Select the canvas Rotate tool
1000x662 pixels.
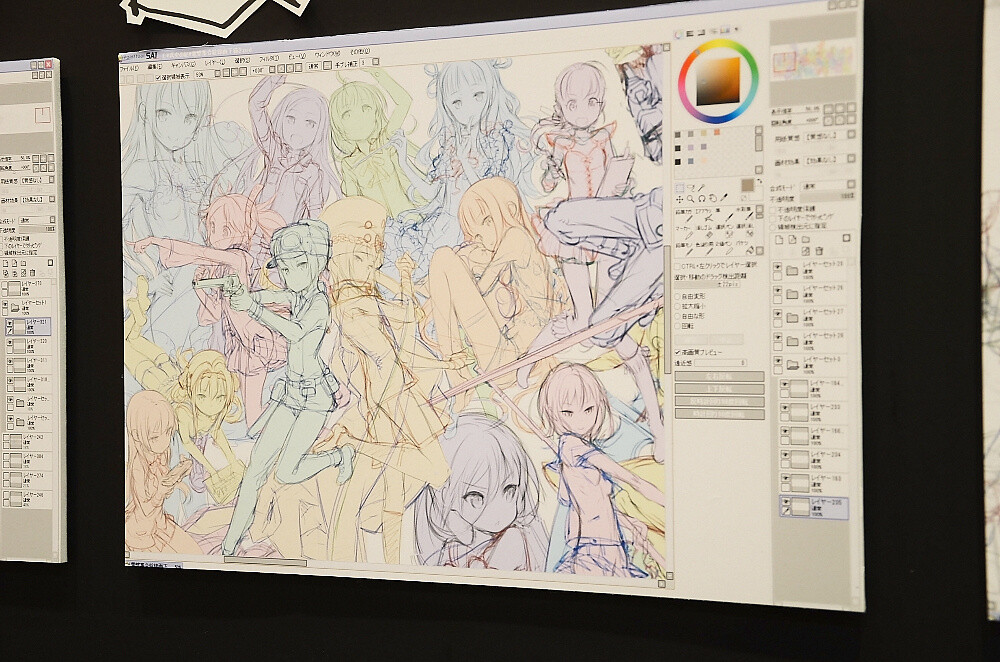(x=713, y=199)
